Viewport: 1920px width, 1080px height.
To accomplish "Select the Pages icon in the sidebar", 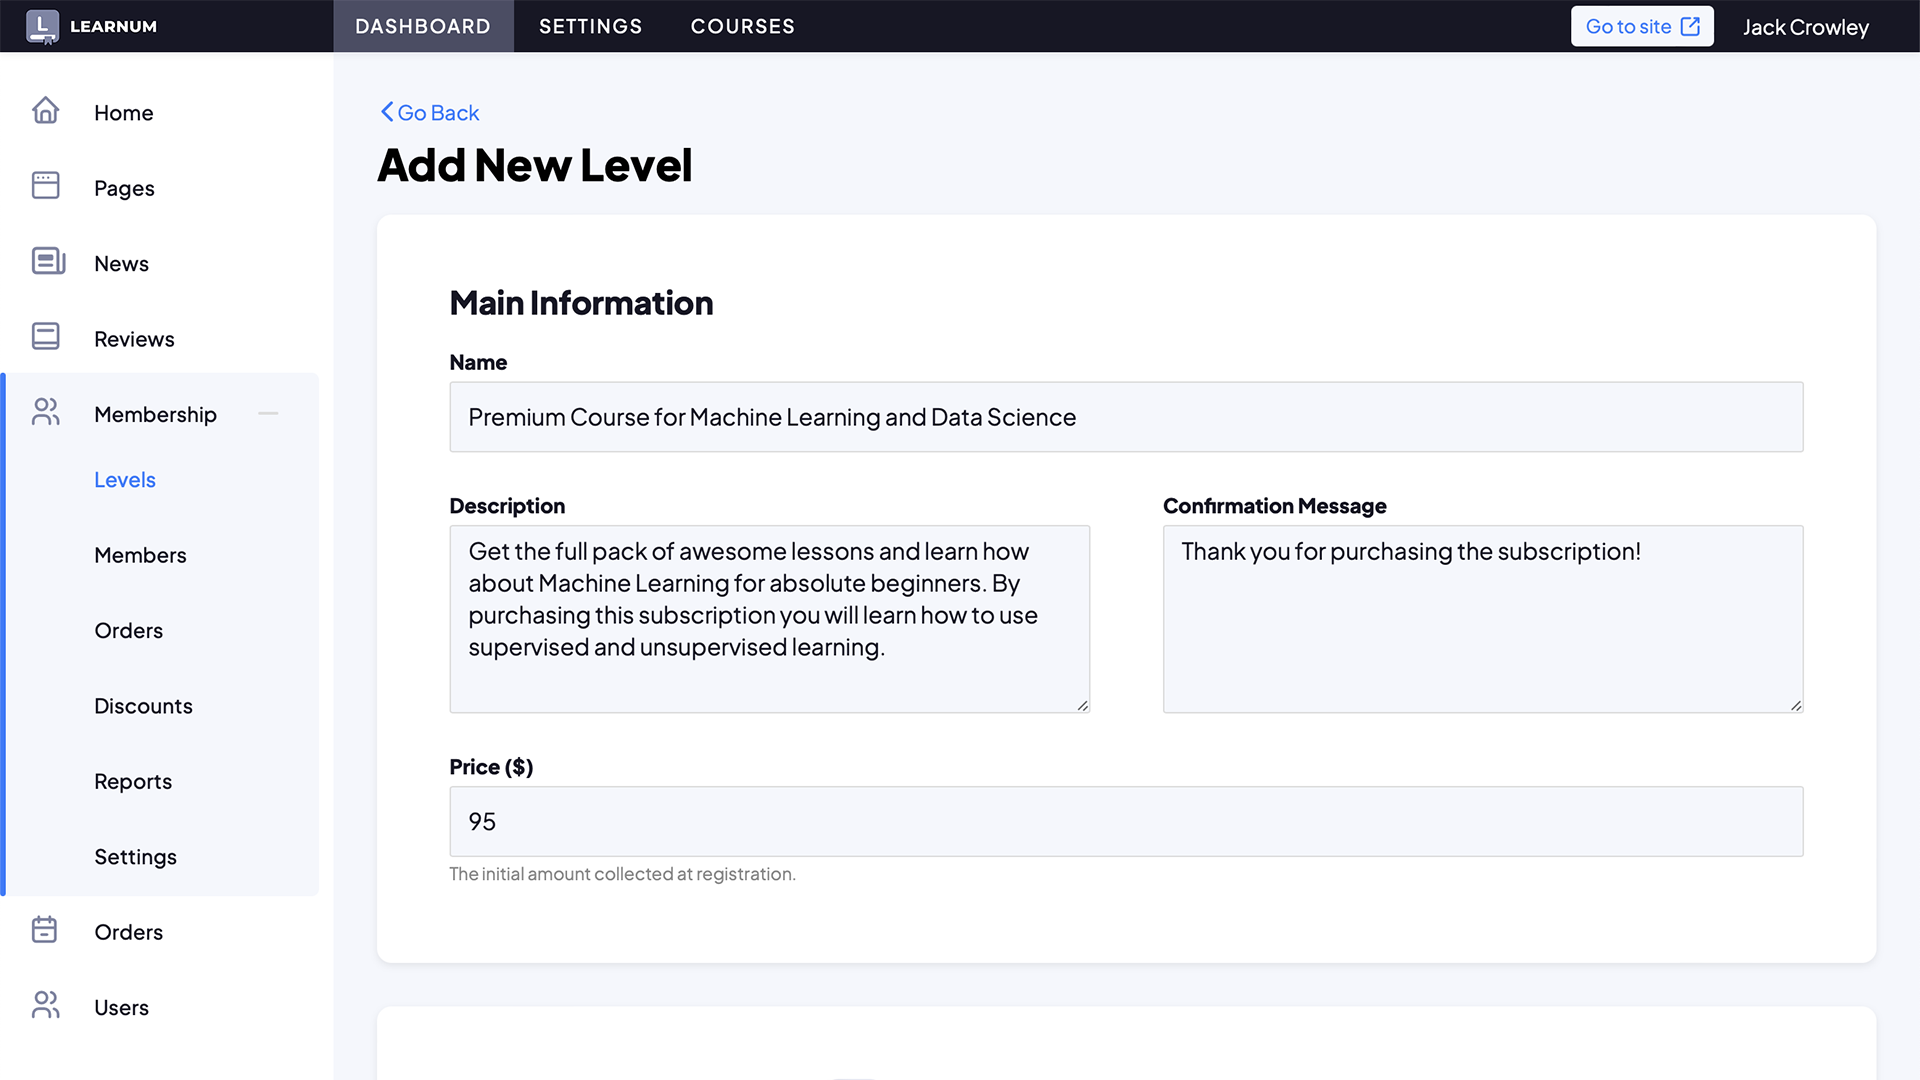I will tap(45, 187).
